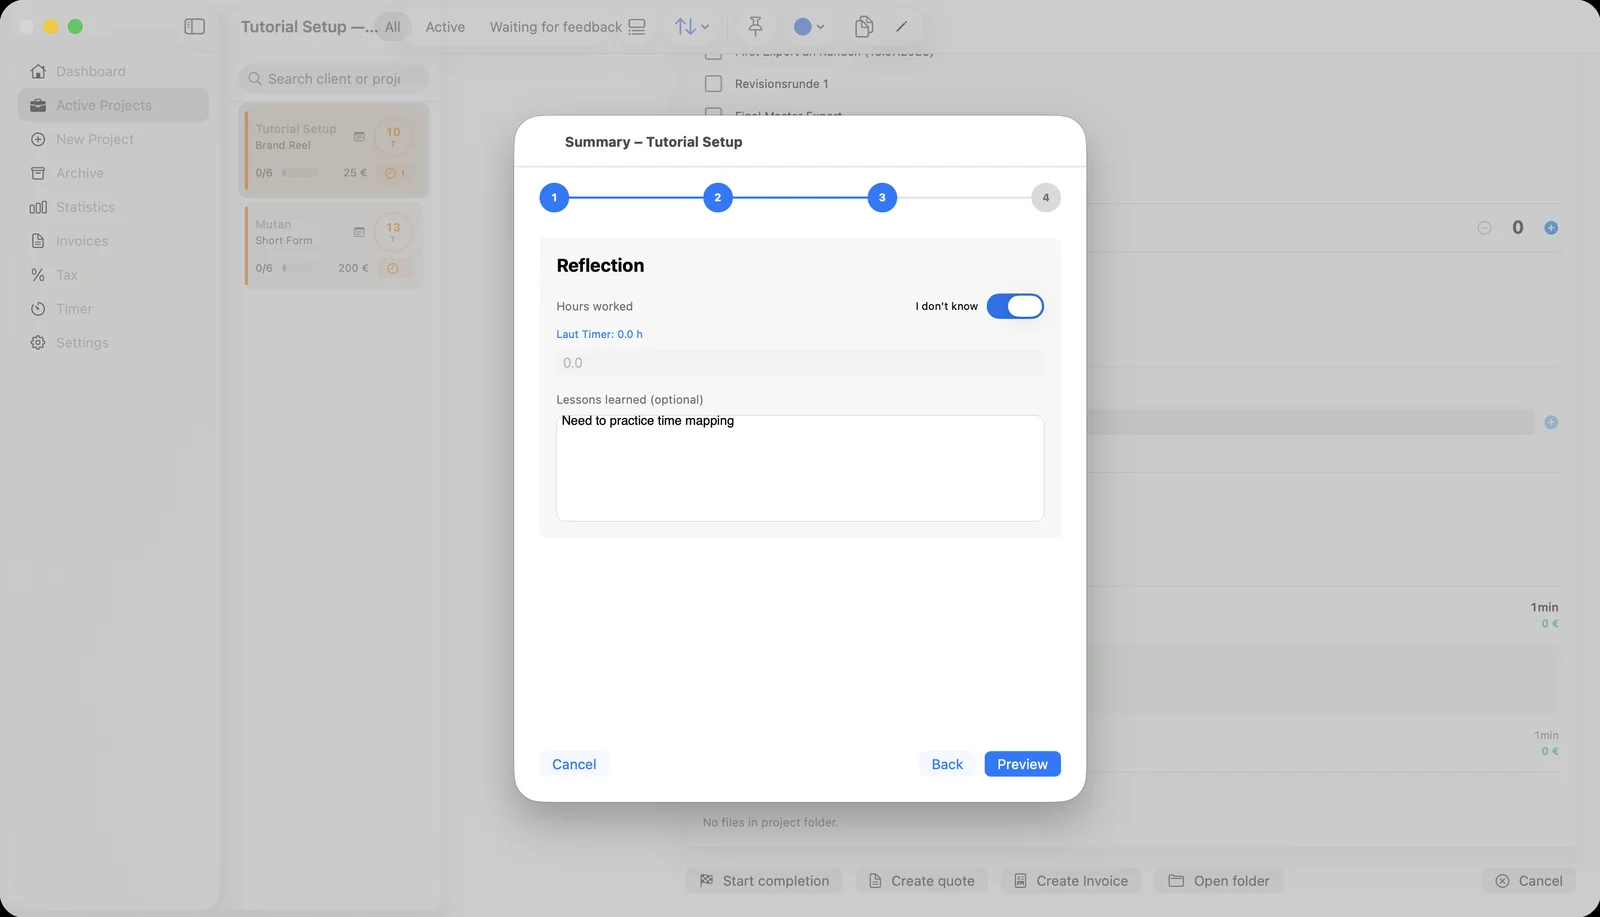Click the Back button
The image size is (1600, 917).
point(947,764)
